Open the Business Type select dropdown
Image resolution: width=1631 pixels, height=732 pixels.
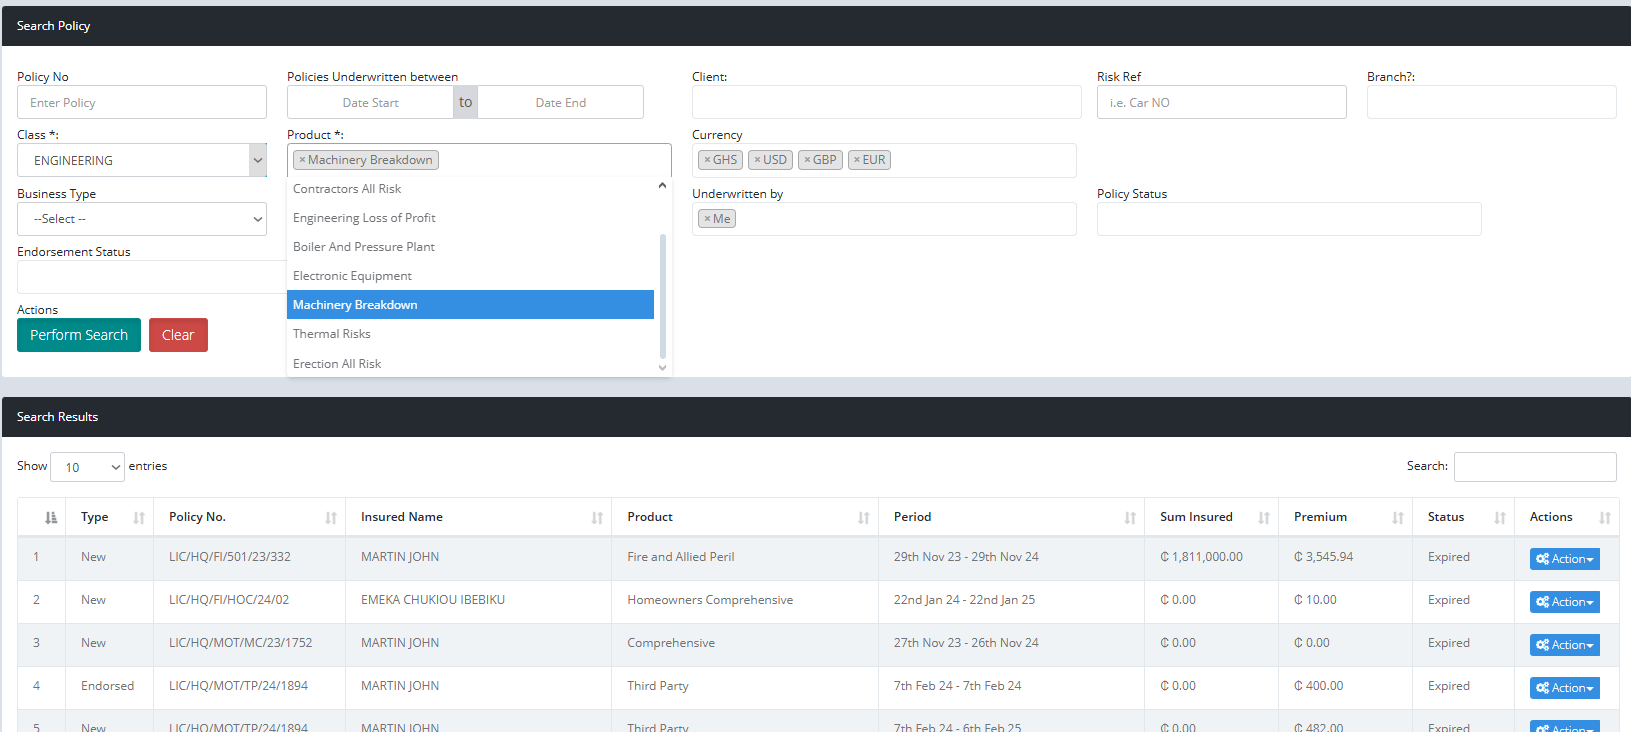point(141,219)
